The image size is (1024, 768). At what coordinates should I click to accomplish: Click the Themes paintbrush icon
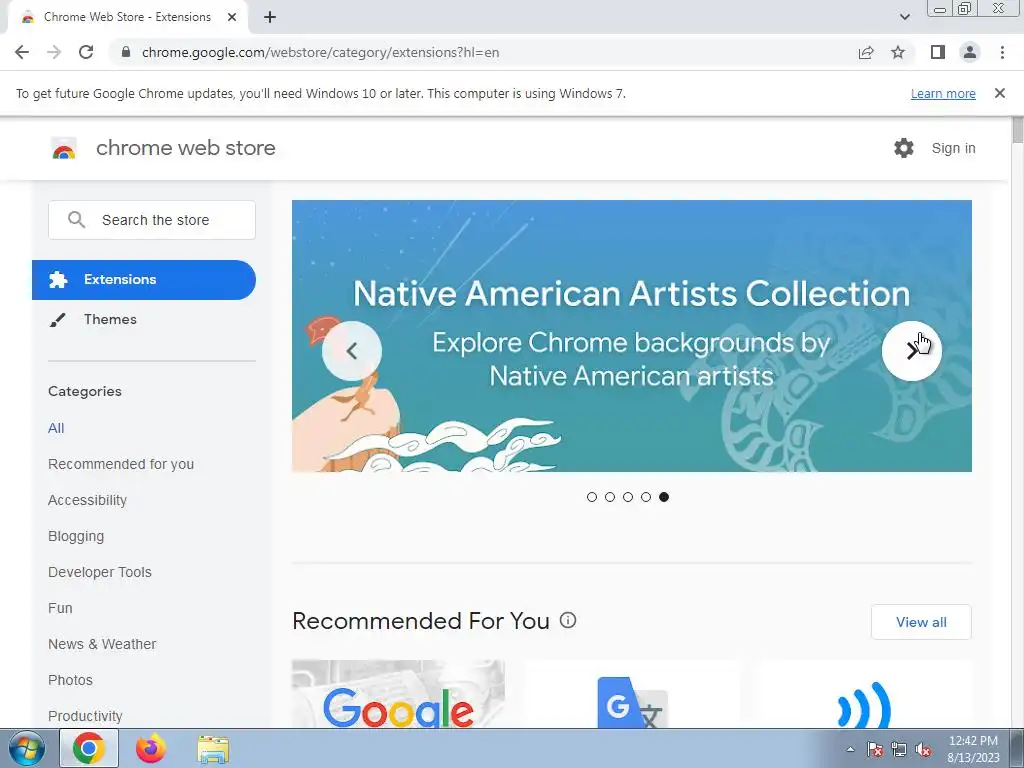coord(57,320)
